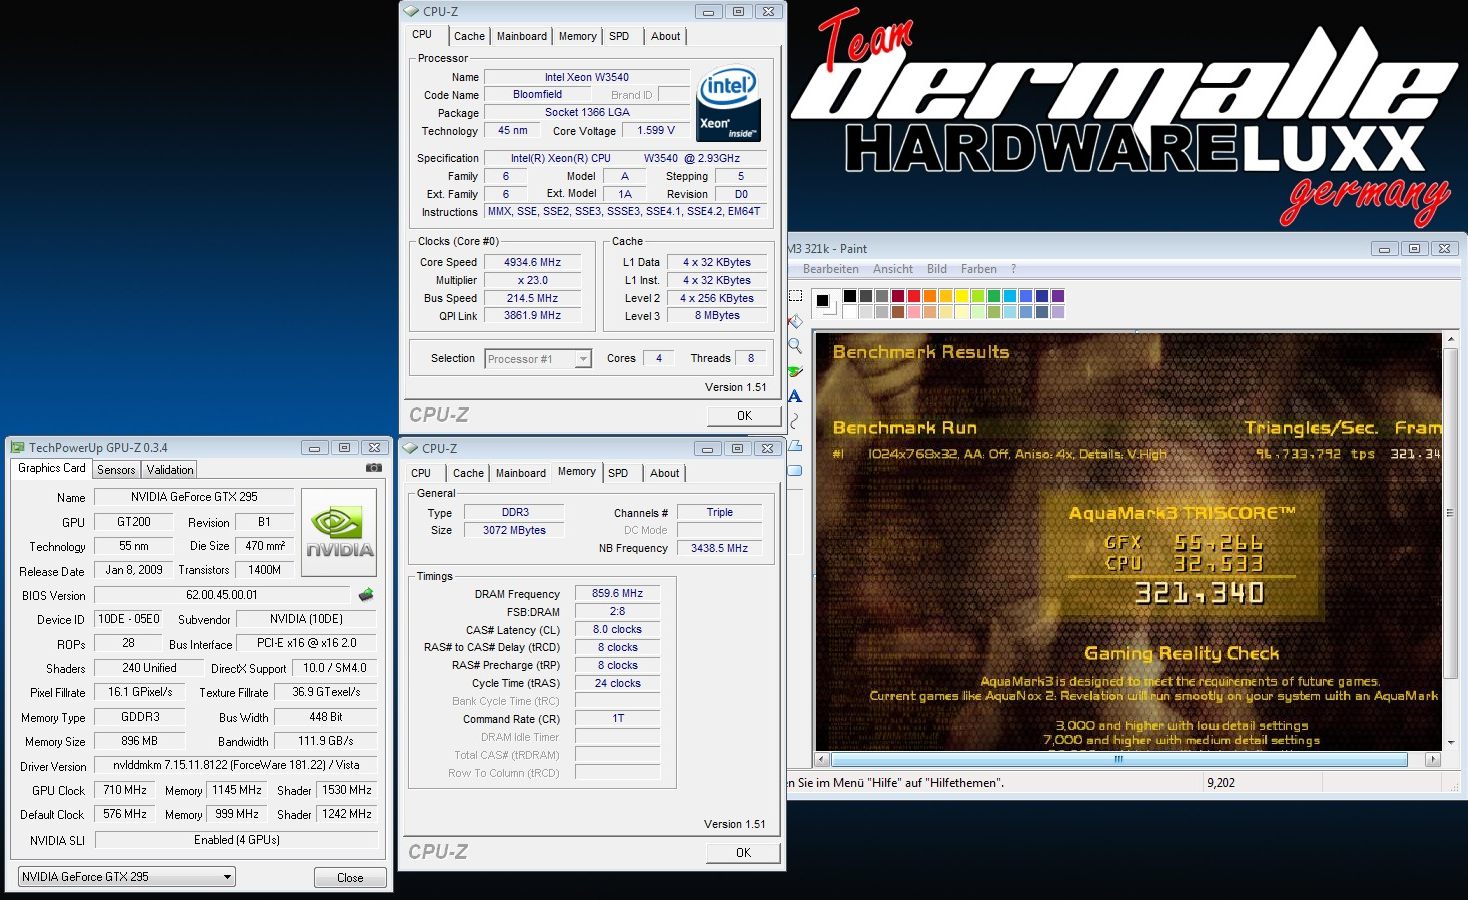1468x900 pixels.
Task: Pick the pink color swatch in Paint palette
Action: click(x=914, y=312)
